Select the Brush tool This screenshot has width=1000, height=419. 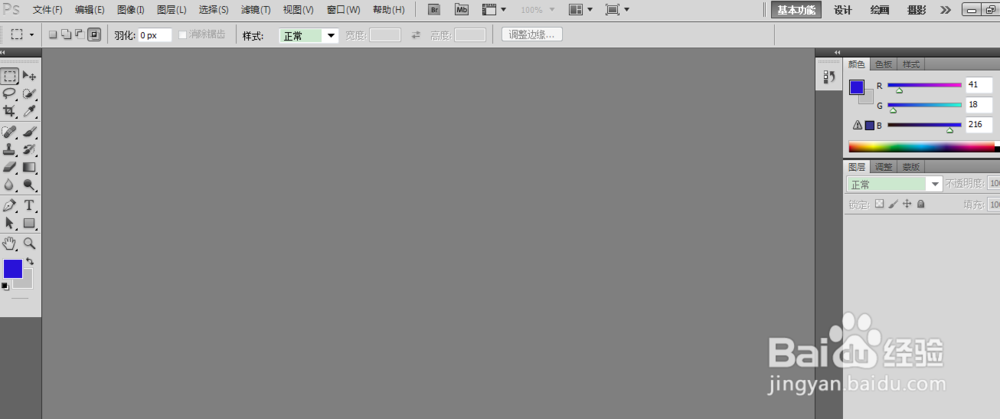29,132
